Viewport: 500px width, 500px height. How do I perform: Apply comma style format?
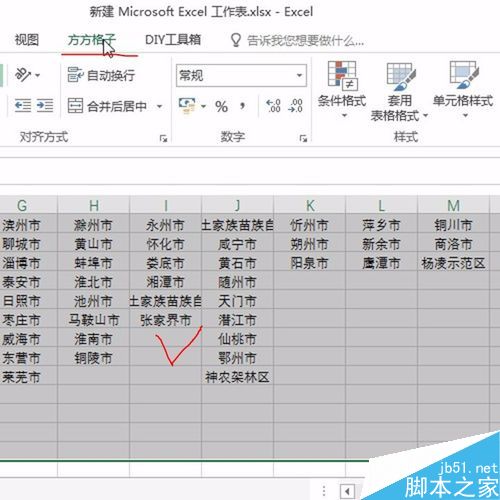click(x=243, y=106)
